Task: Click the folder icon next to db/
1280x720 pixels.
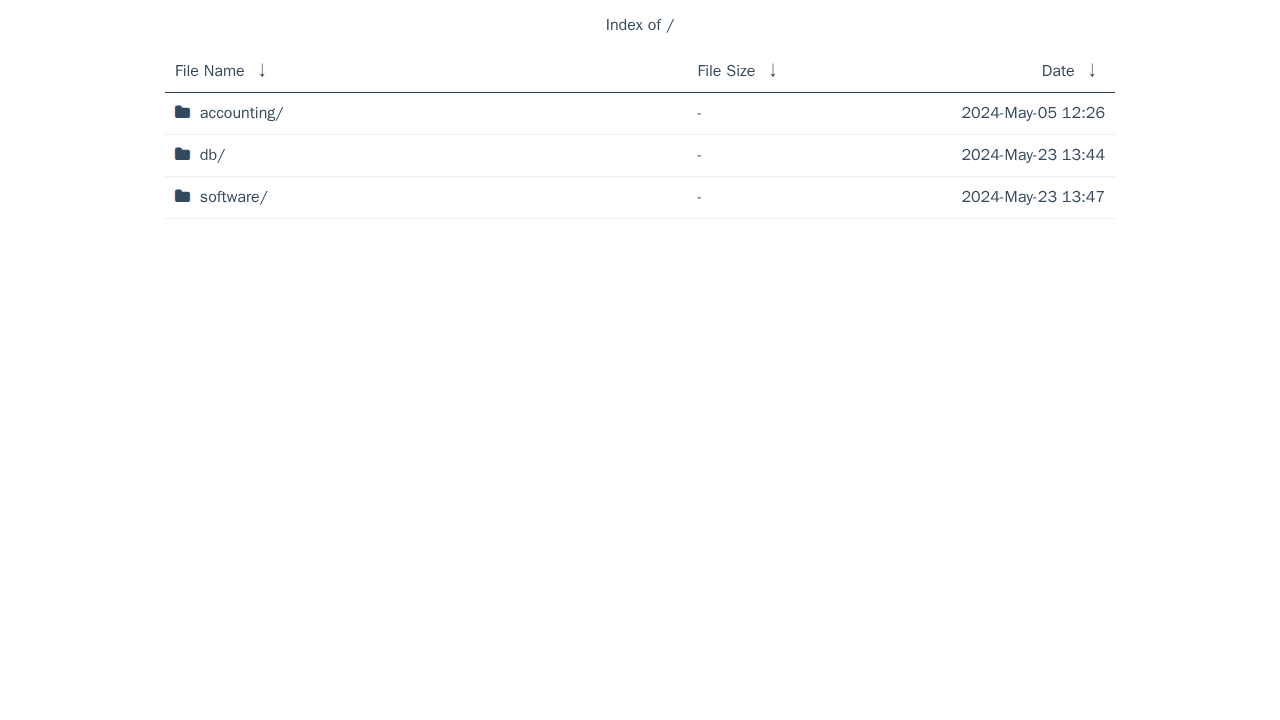Action: coord(182,154)
